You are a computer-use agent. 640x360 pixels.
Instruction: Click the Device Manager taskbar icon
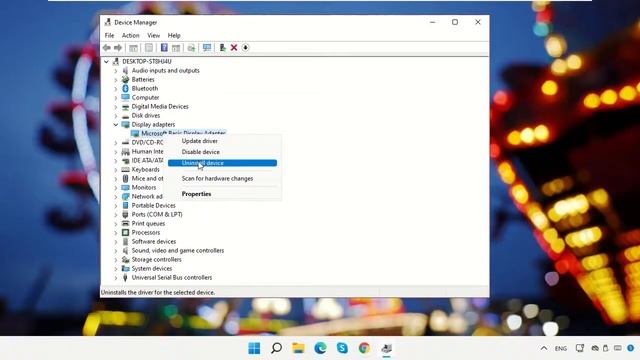(387, 348)
